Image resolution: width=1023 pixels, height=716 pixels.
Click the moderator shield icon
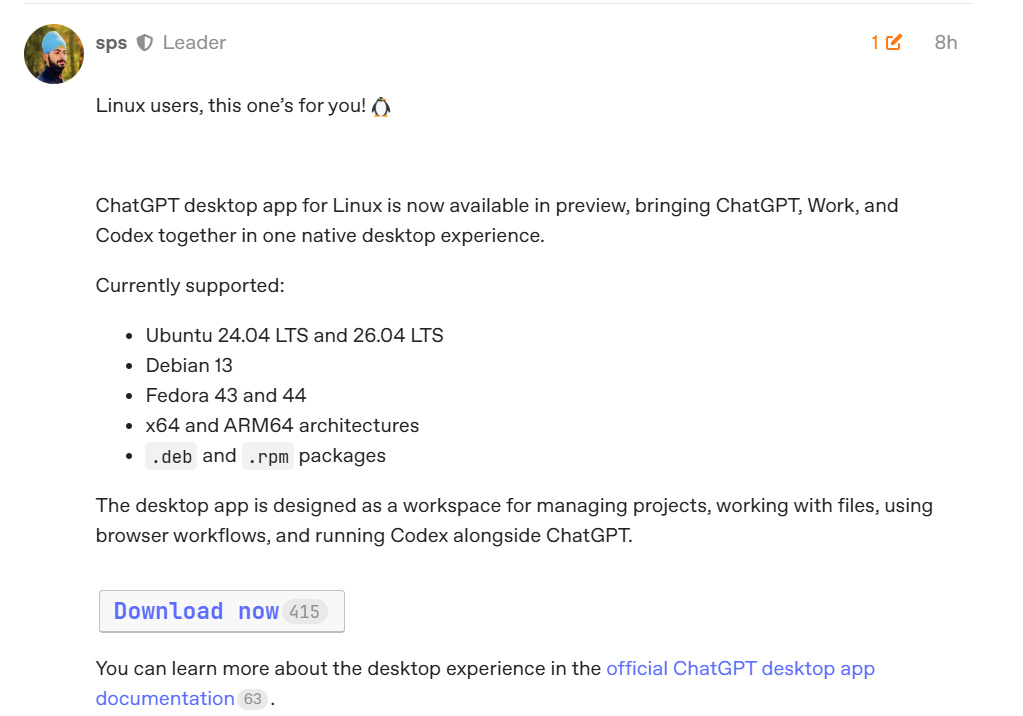click(x=145, y=42)
